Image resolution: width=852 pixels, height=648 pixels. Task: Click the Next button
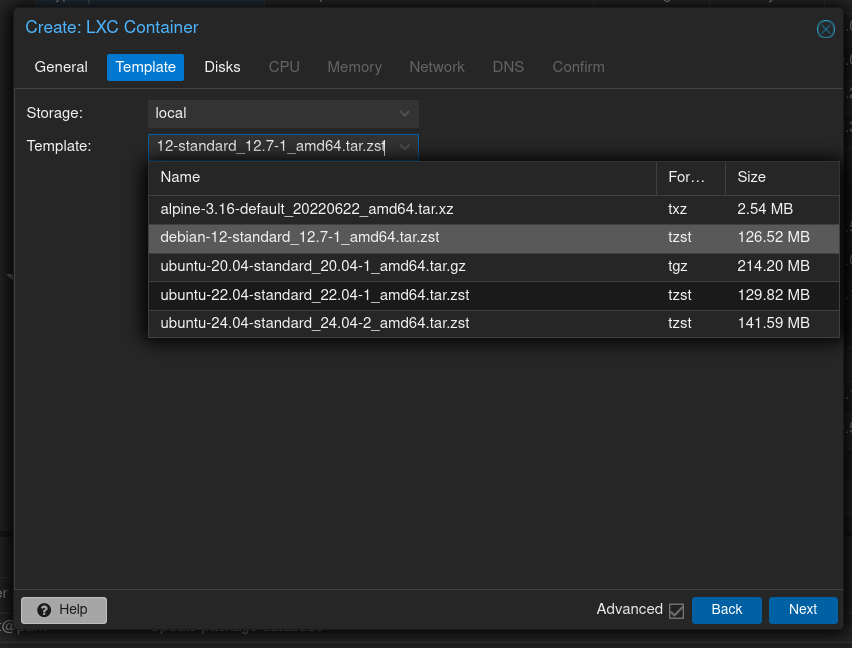point(802,610)
